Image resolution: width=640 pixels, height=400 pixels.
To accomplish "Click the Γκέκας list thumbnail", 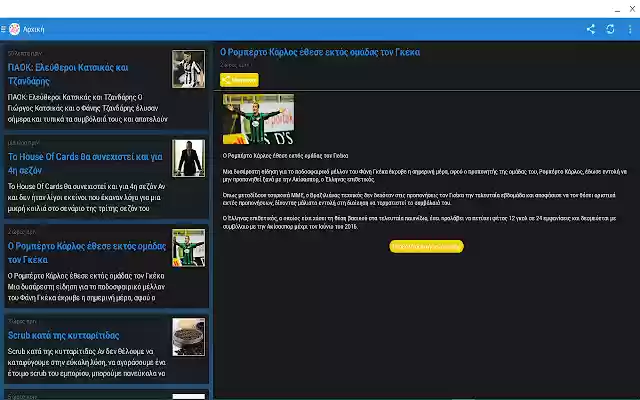I will point(188,248).
